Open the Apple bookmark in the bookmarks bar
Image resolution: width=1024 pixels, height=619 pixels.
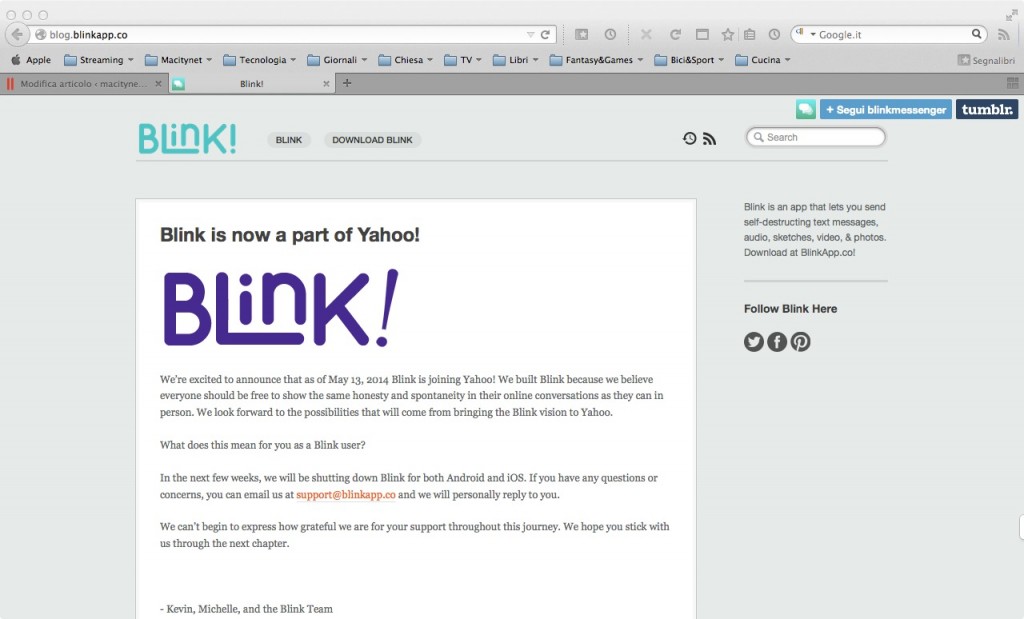[x=31, y=59]
